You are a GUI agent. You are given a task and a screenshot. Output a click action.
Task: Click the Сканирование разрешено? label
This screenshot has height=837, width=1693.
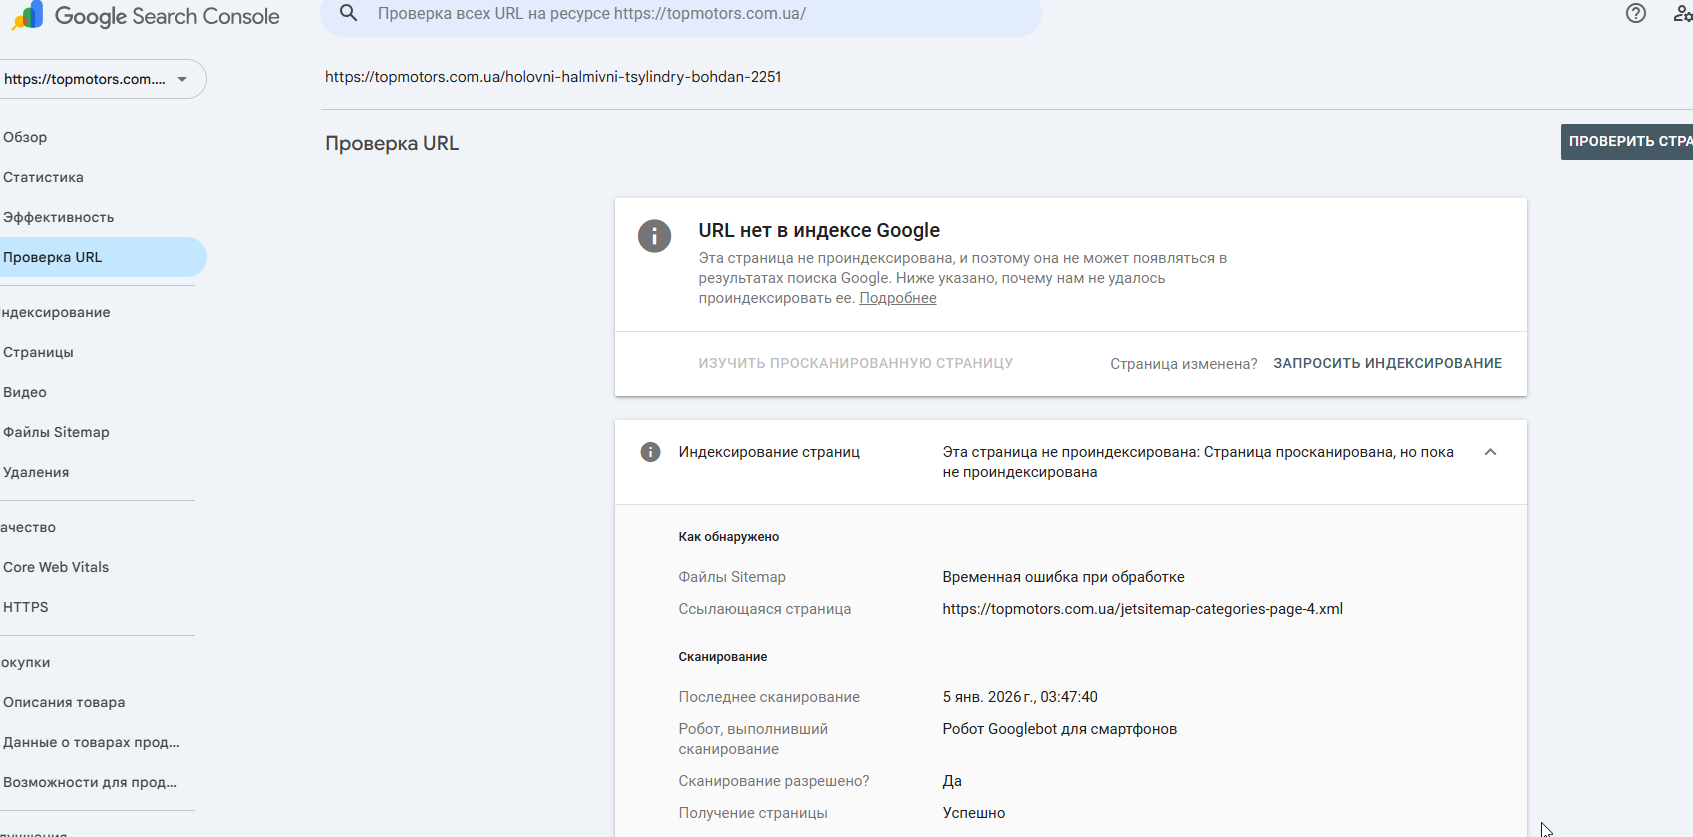(773, 781)
